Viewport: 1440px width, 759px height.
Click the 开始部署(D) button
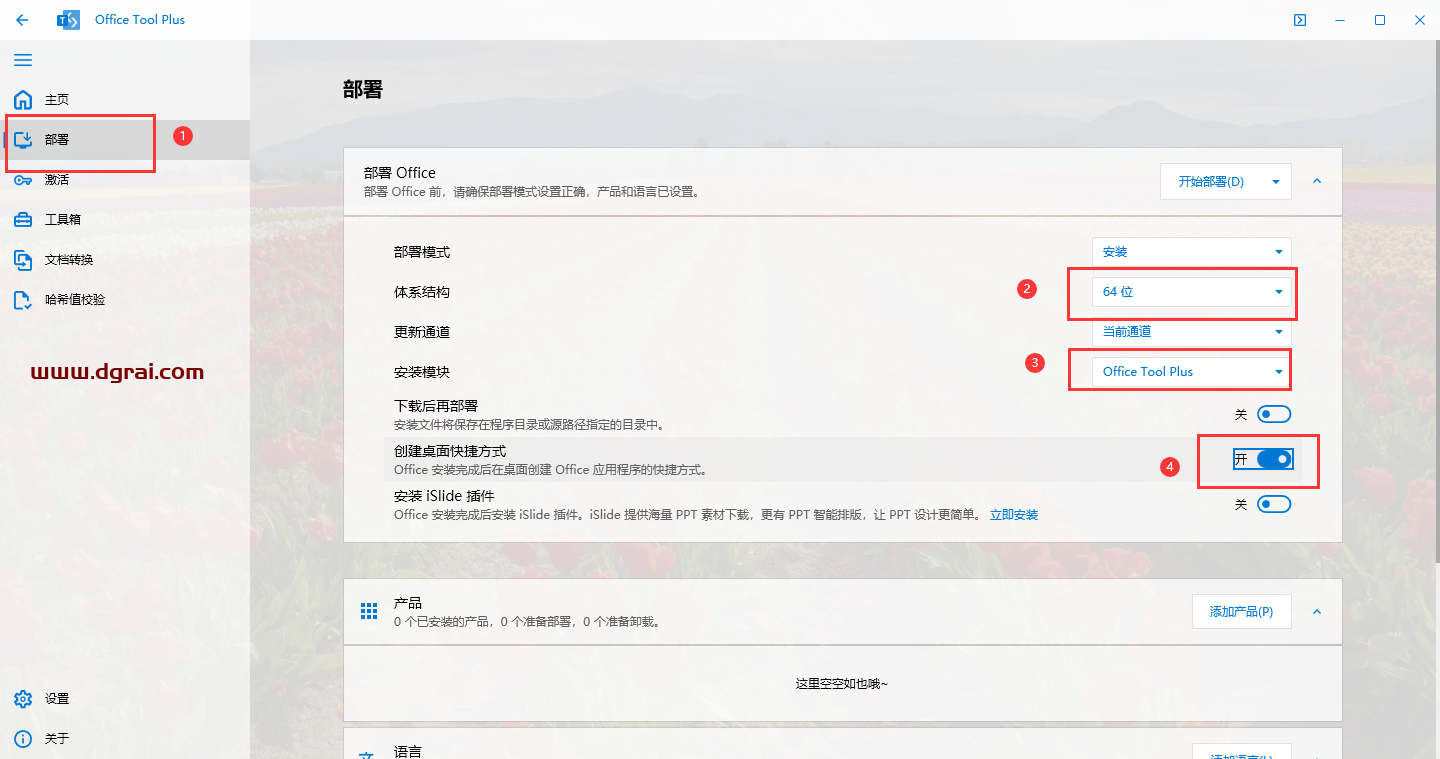coord(1211,182)
